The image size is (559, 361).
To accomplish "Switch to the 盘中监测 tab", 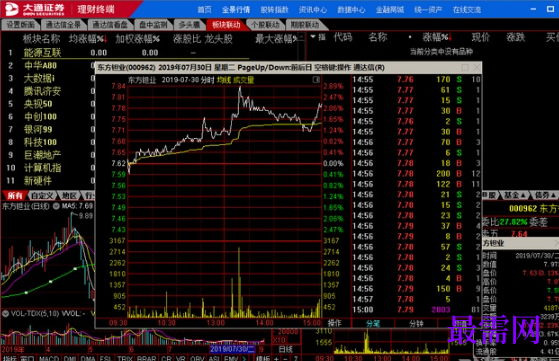I will coord(153,25).
